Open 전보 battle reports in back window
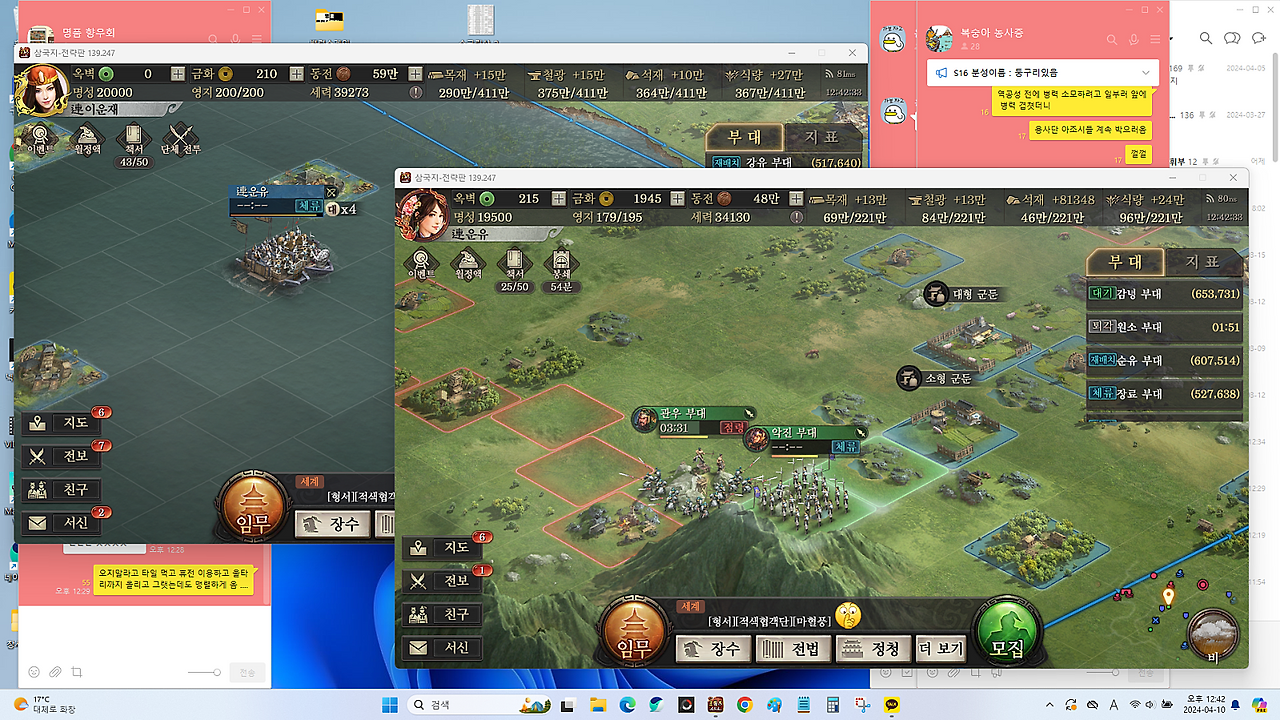 point(63,456)
